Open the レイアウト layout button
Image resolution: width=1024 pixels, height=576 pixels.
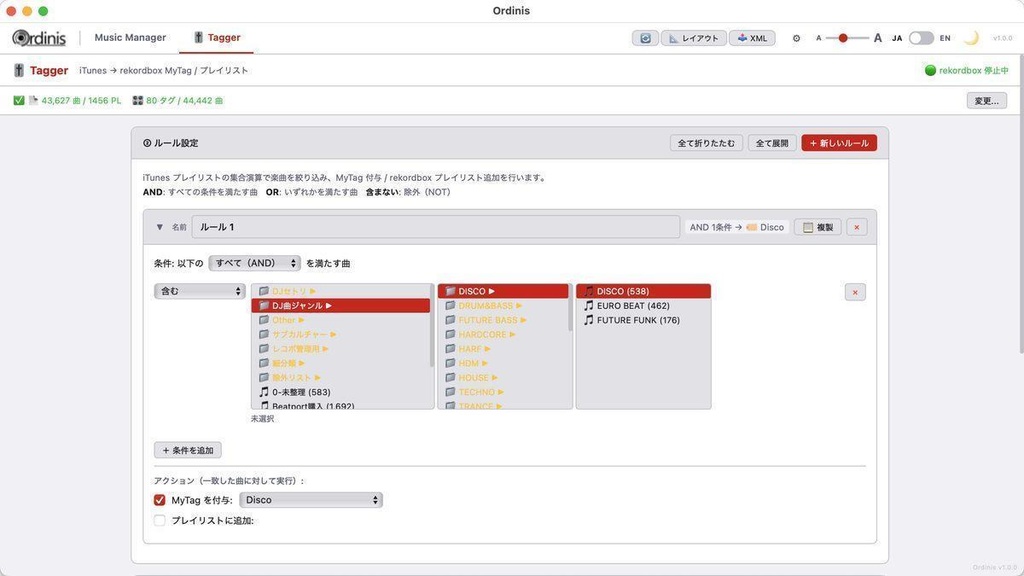pyautogui.click(x=694, y=38)
